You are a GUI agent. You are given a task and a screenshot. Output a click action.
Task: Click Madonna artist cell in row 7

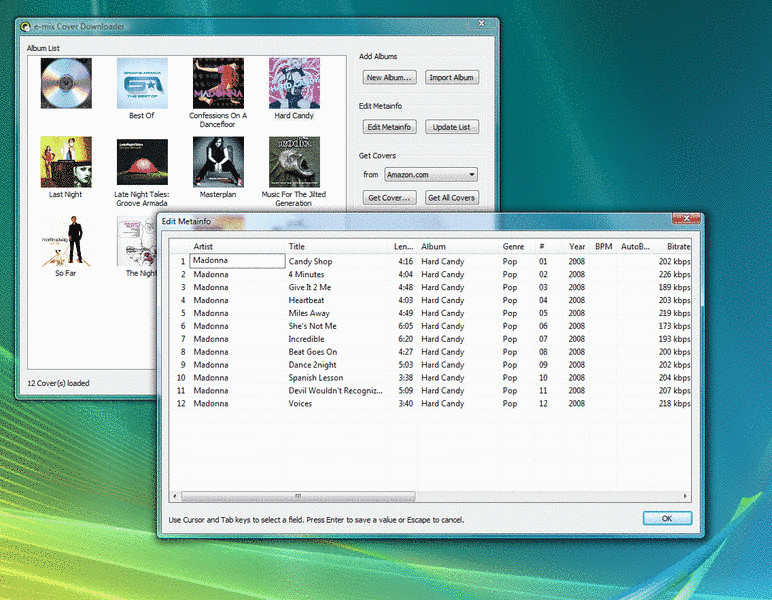coord(211,339)
